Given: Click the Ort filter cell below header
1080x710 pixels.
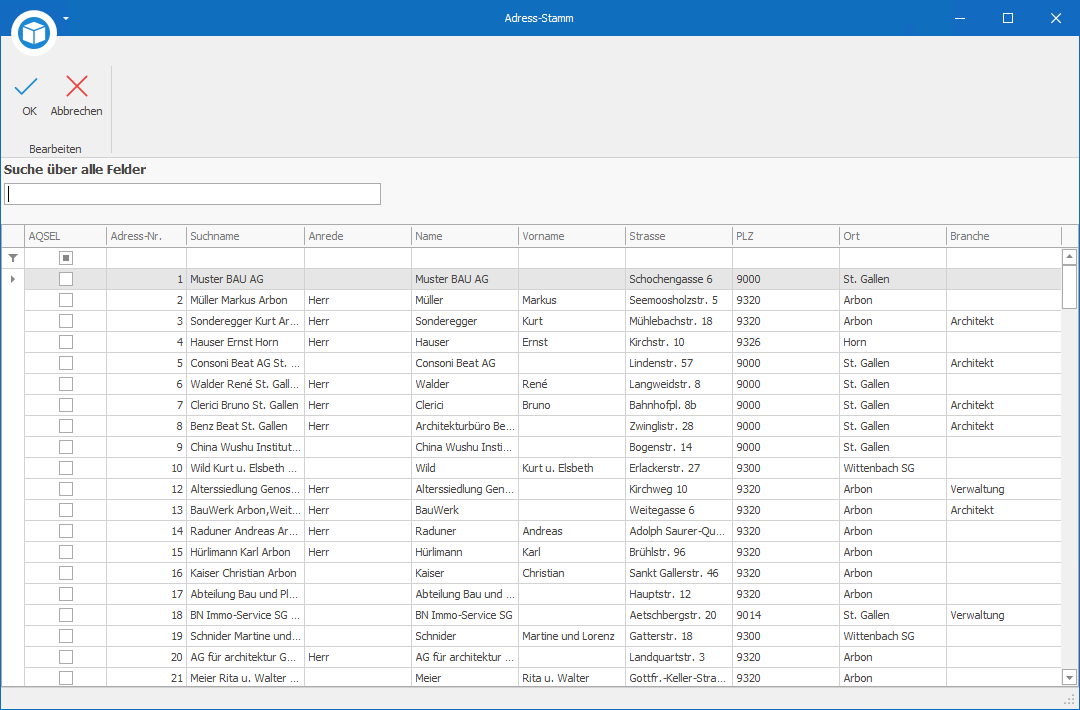Looking at the screenshot, I should [x=893, y=258].
